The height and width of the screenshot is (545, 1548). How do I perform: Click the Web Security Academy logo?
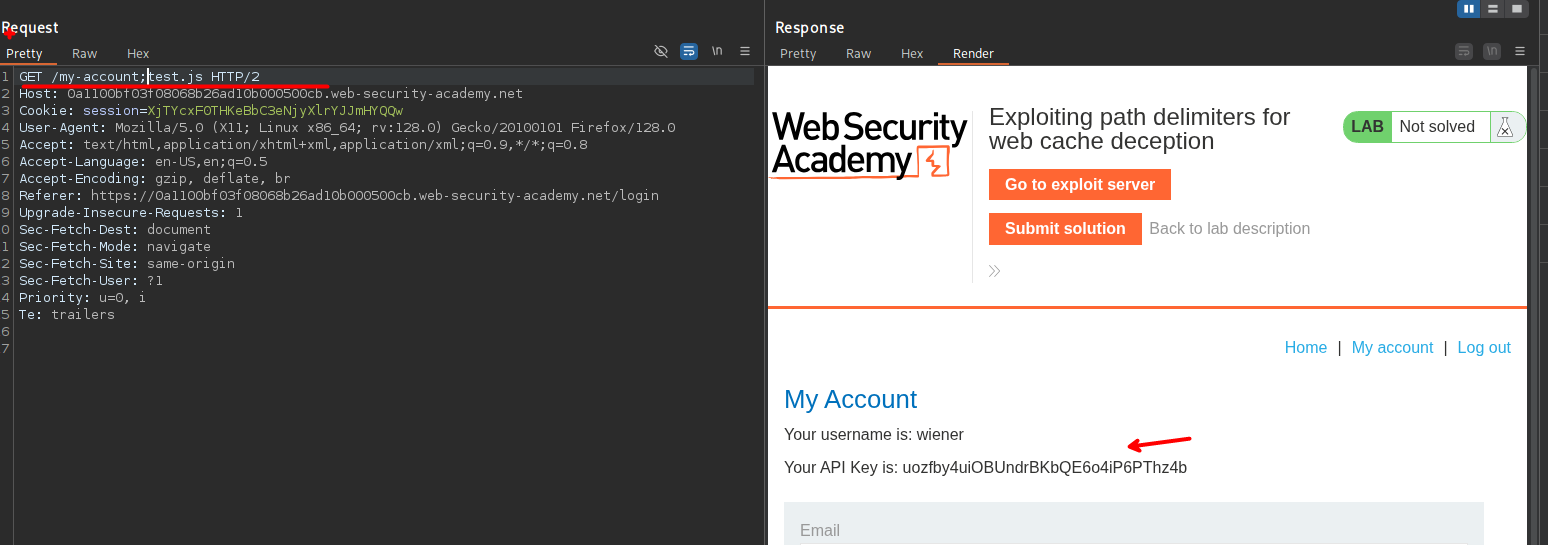(869, 146)
